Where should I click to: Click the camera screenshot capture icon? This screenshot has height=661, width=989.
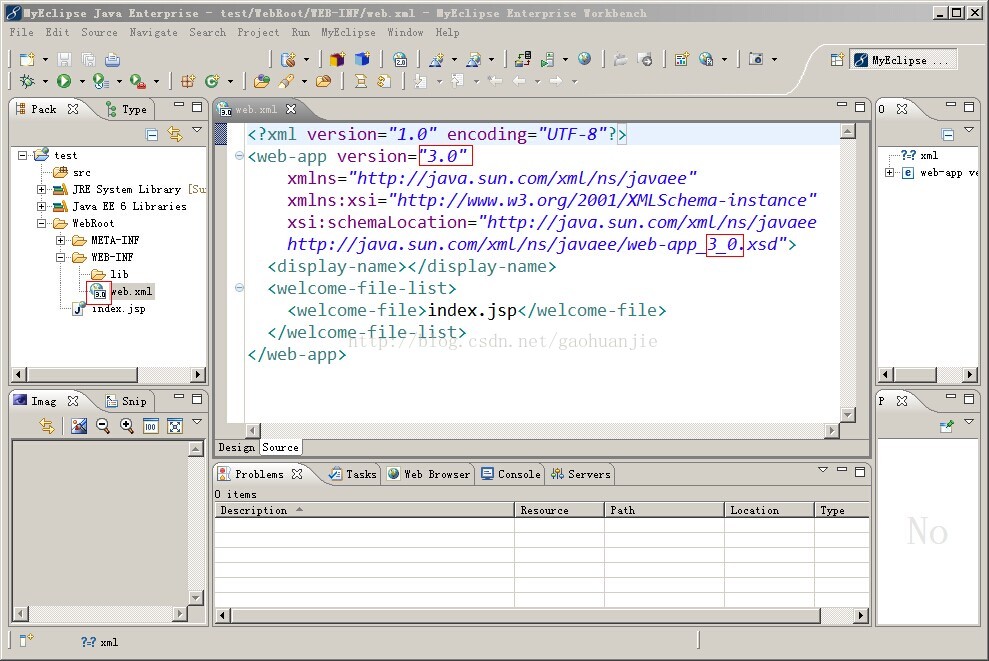point(756,59)
